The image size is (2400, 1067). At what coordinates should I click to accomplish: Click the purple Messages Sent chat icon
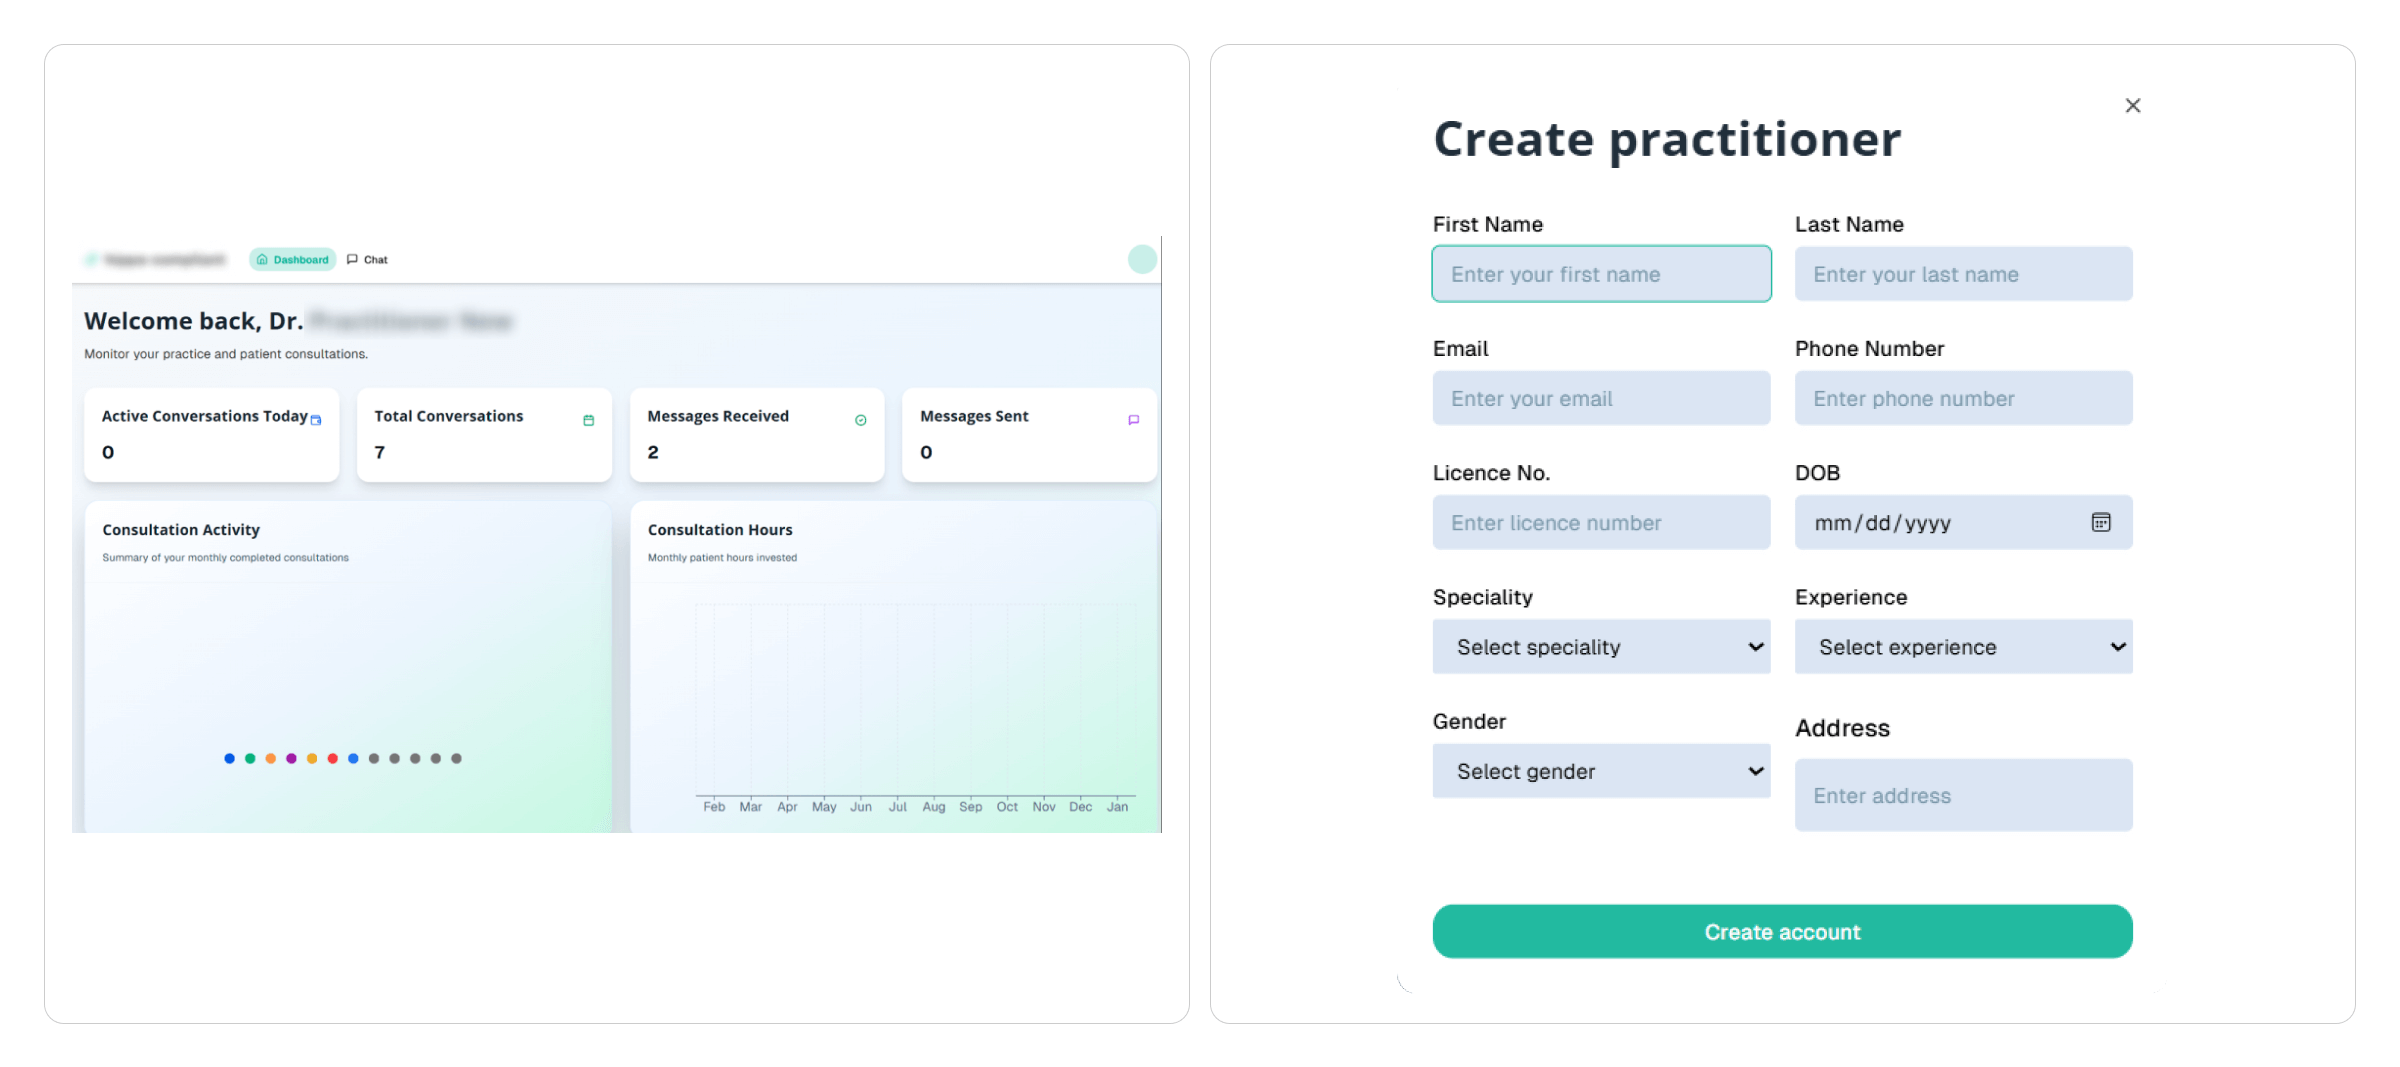1133,420
